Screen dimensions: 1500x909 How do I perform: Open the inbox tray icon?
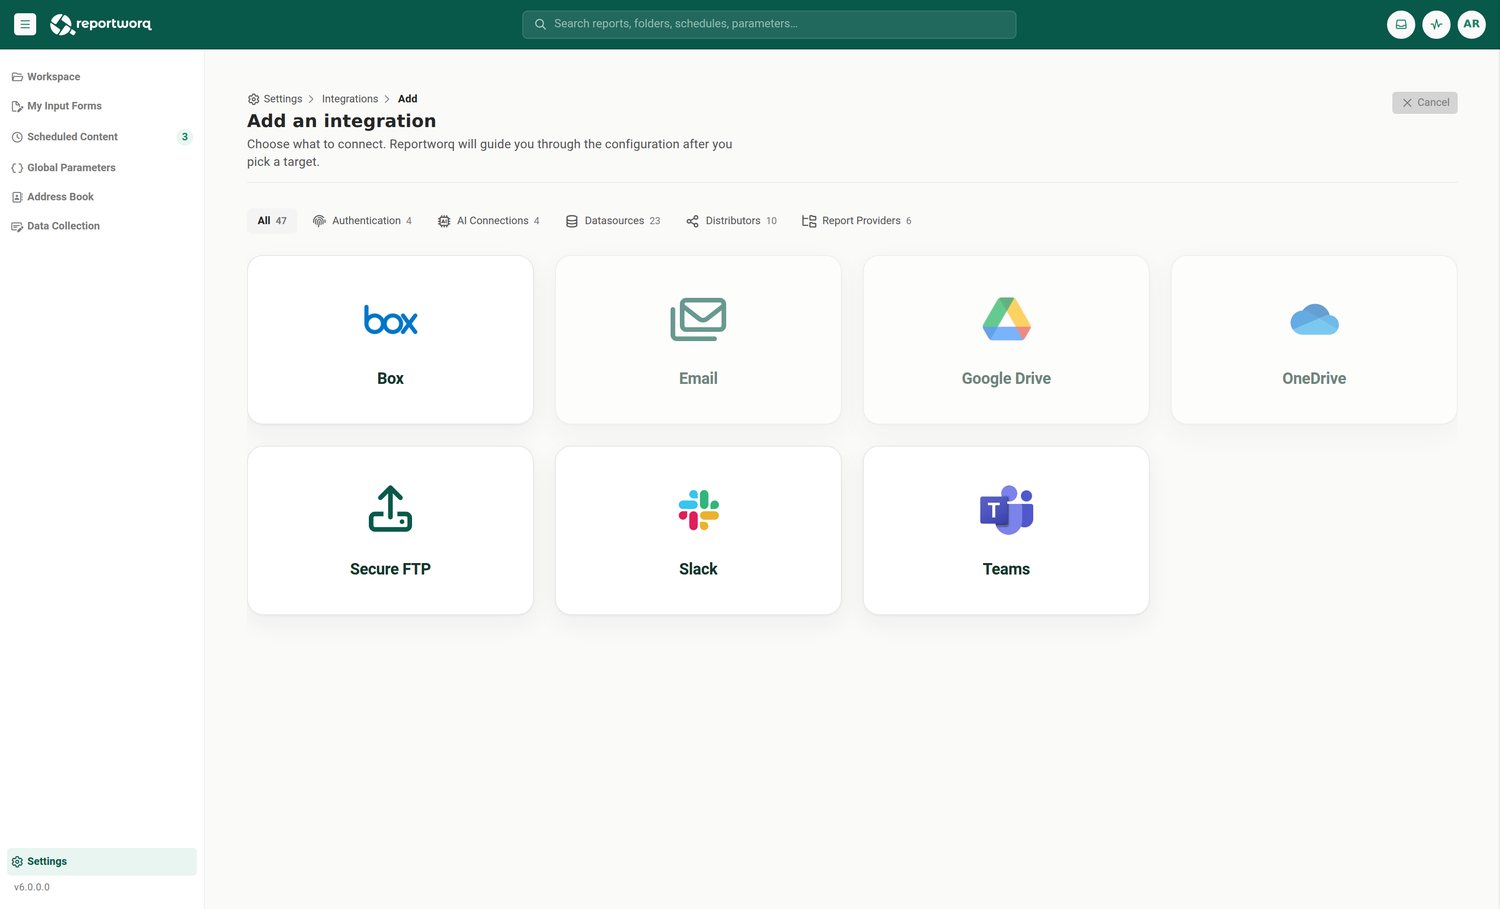[x=1401, y=24]
